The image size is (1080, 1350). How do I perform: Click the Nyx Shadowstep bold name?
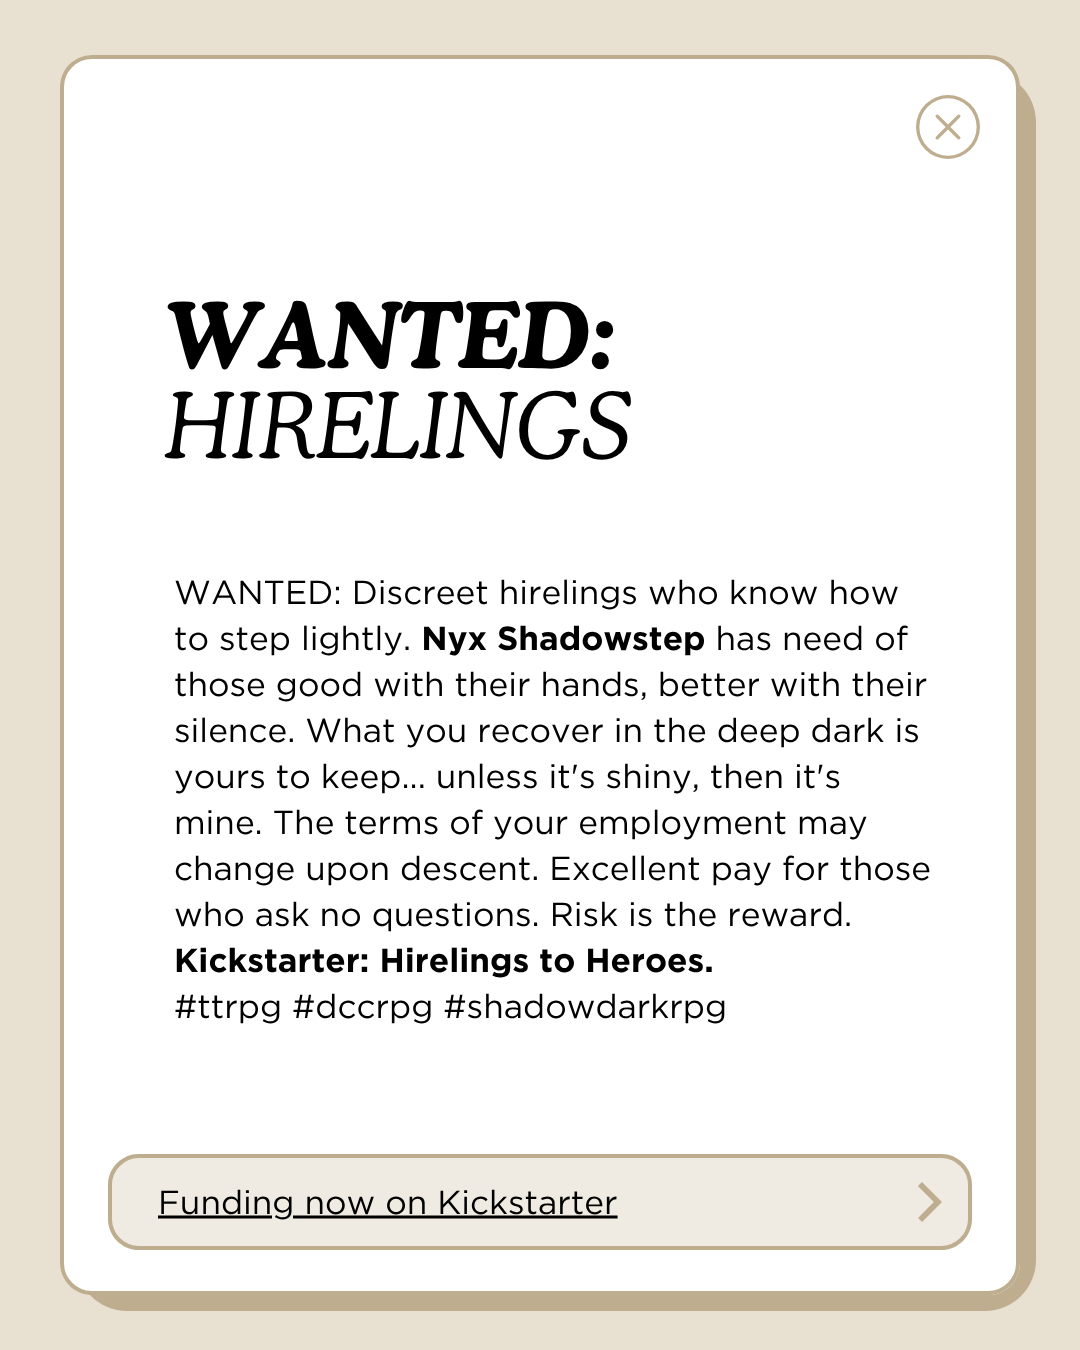click(x=563, y=639)
